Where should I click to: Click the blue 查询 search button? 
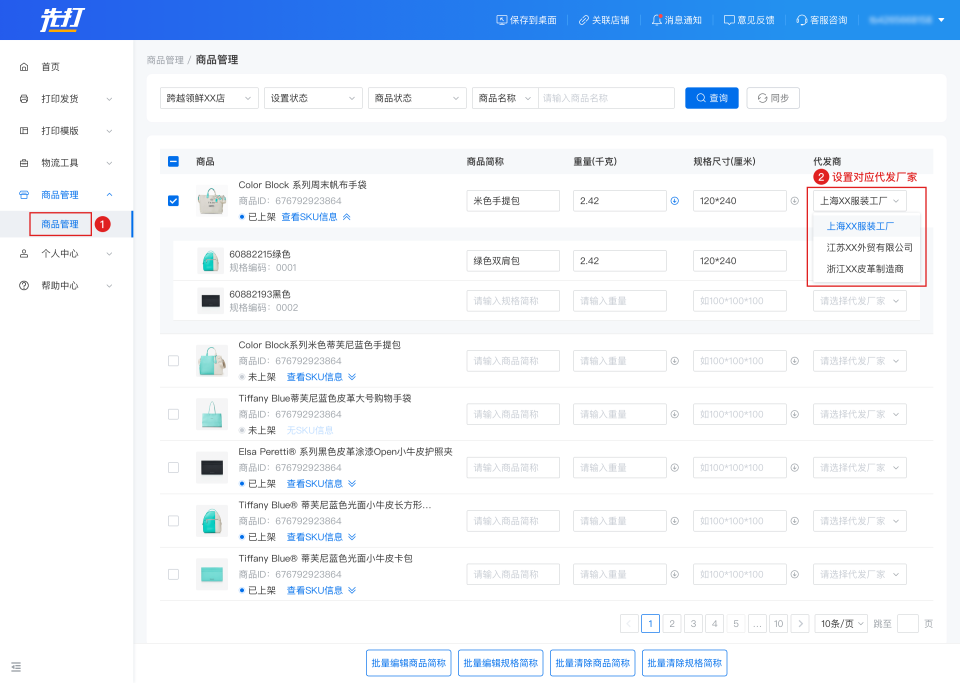pyautogui.click(x=711, y=98)
